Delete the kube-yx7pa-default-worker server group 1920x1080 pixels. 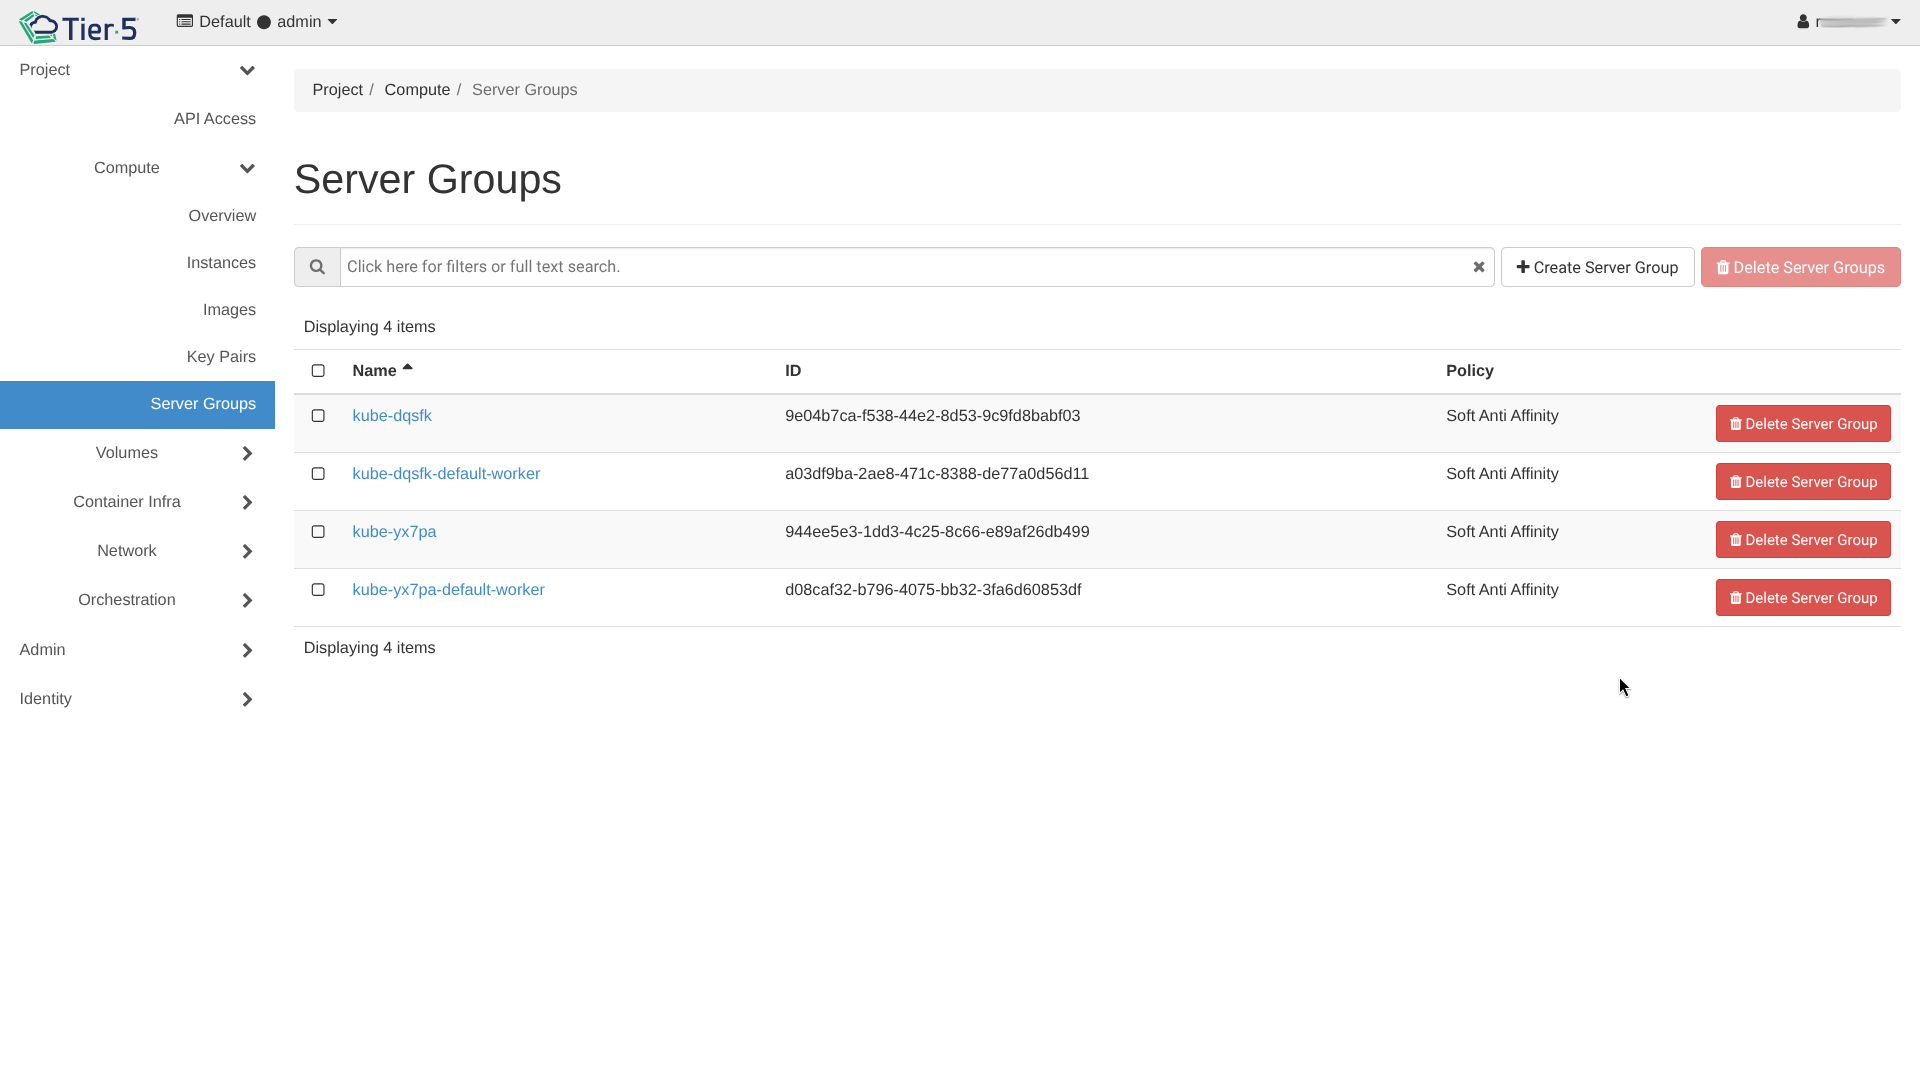tap(1802, 598)
